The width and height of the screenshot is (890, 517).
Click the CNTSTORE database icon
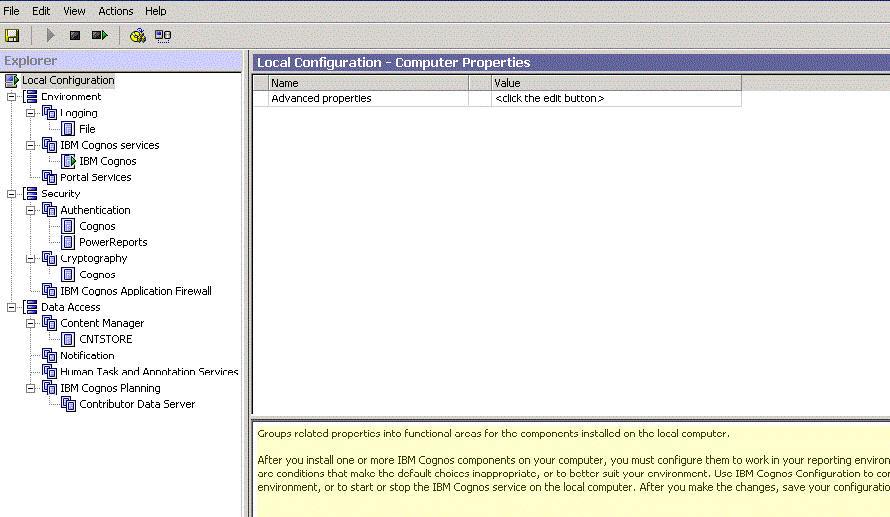click(68, 339)
